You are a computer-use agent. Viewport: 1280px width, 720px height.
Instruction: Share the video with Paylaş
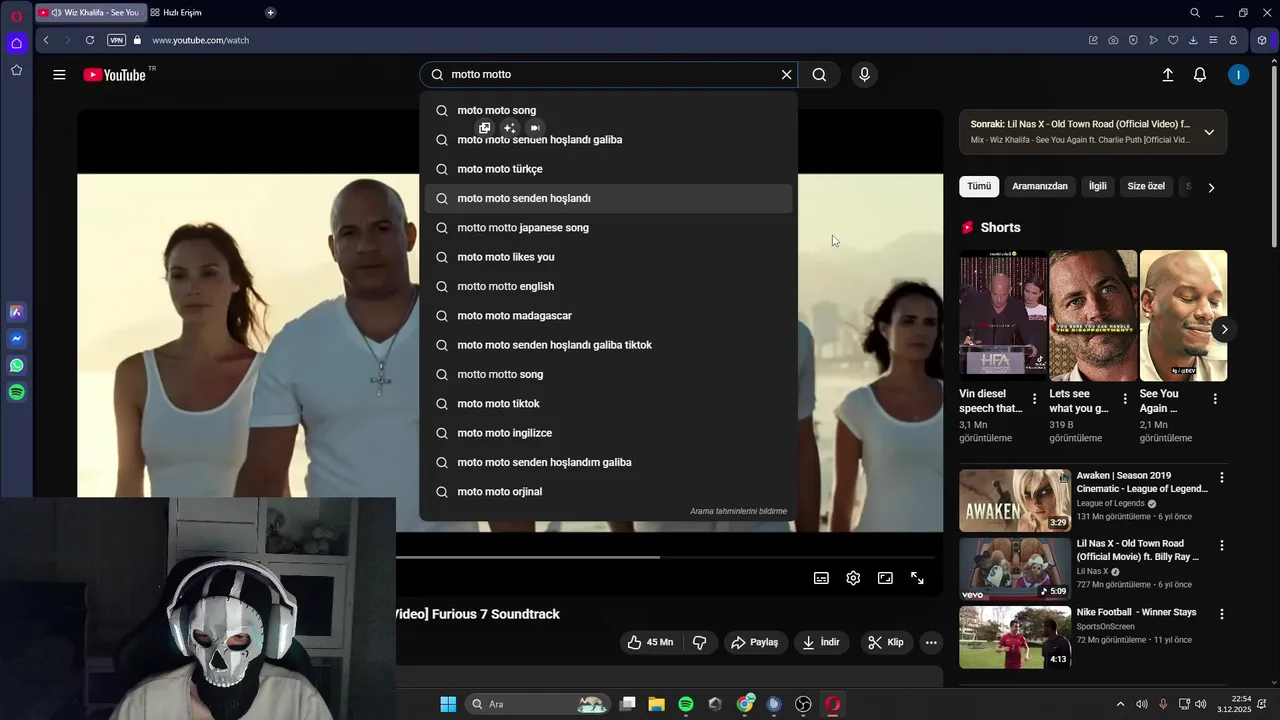coord(755,642)
